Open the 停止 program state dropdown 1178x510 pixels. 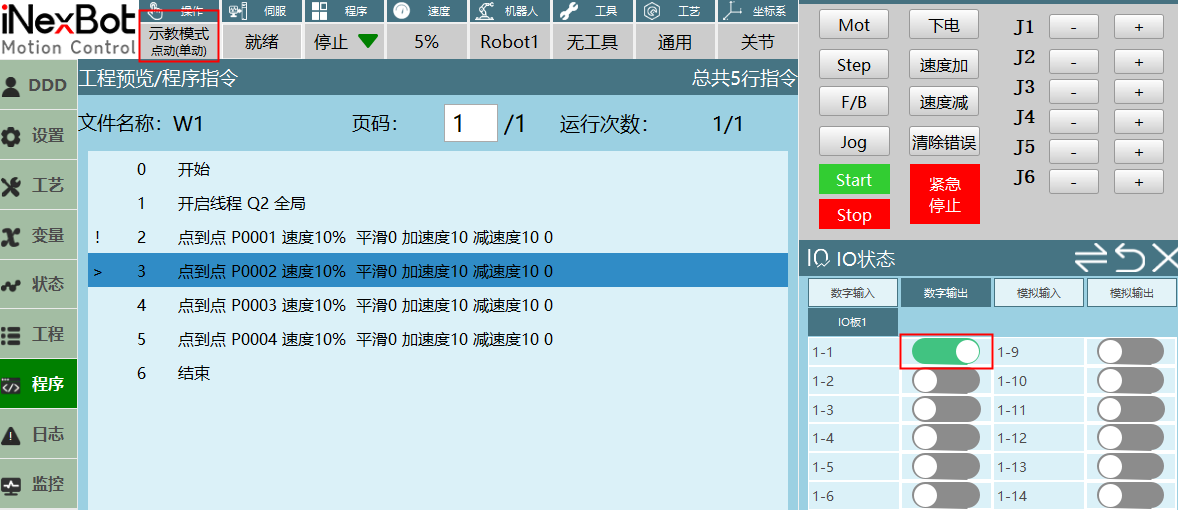(345, 42)
